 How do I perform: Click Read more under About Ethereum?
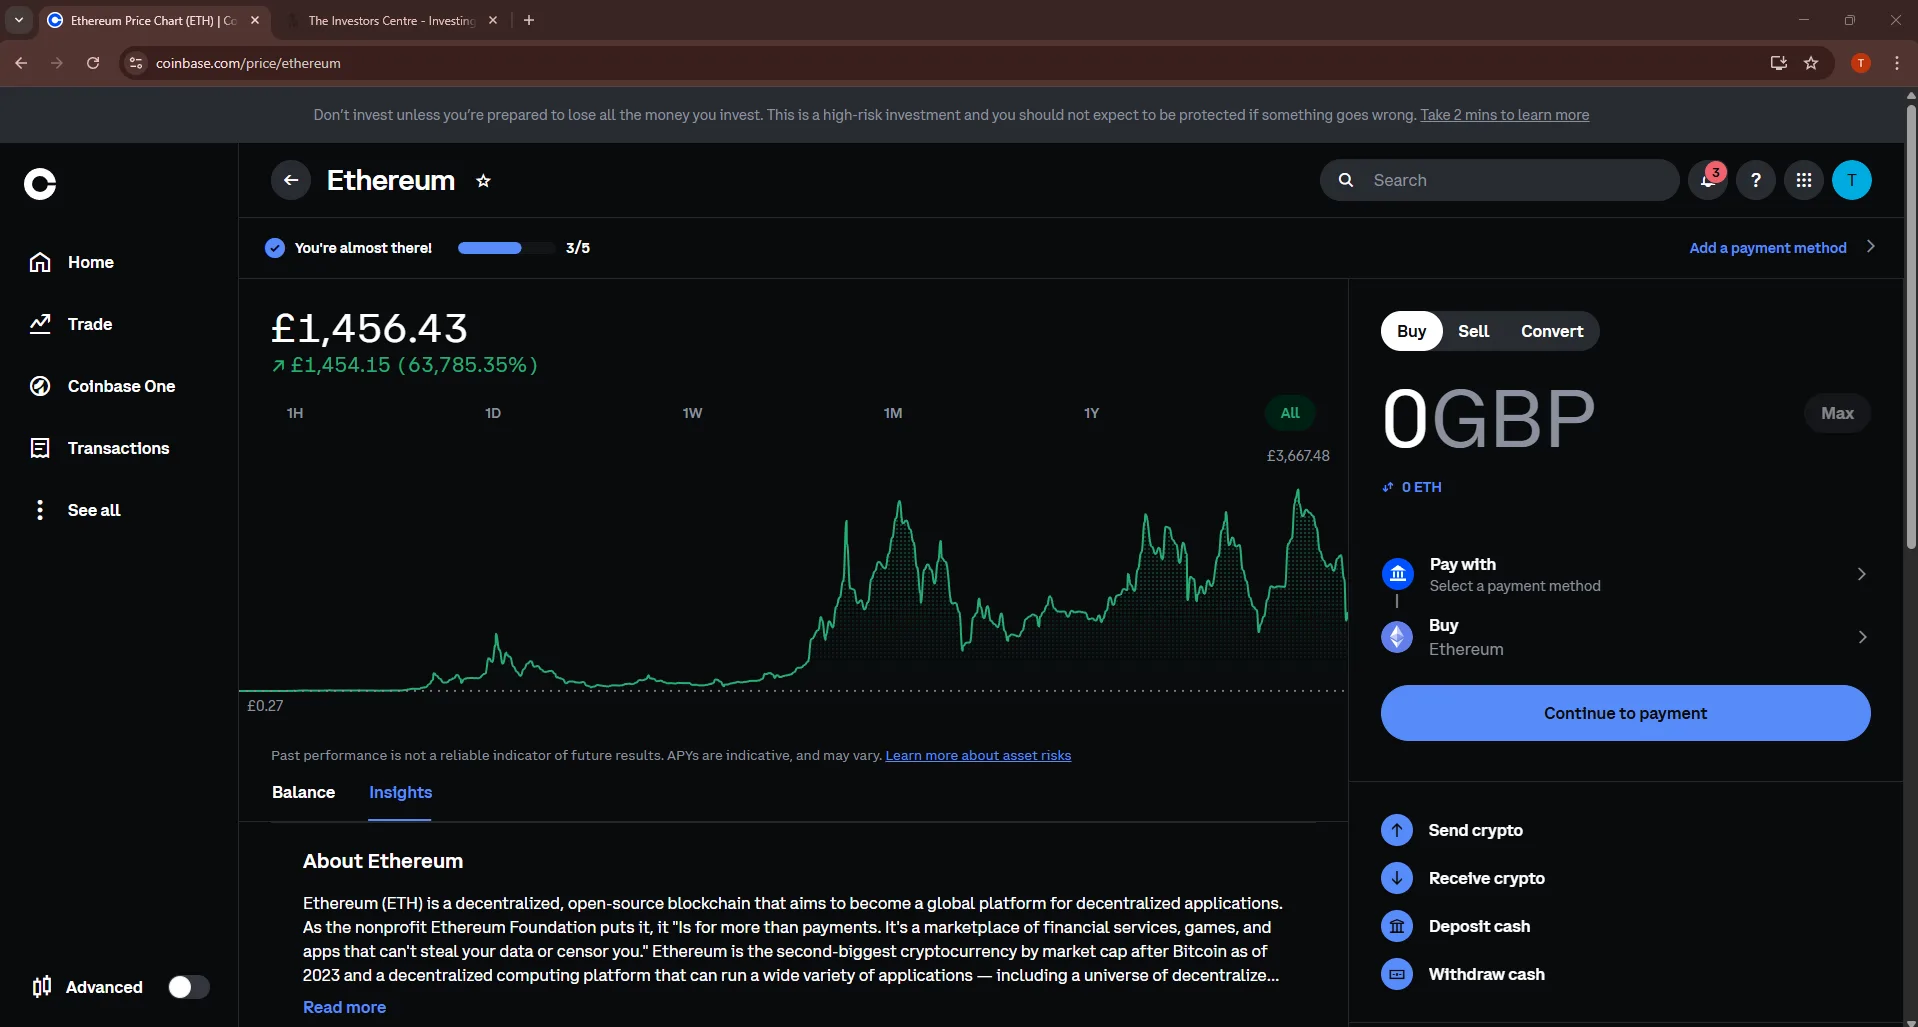[344, 1007]
